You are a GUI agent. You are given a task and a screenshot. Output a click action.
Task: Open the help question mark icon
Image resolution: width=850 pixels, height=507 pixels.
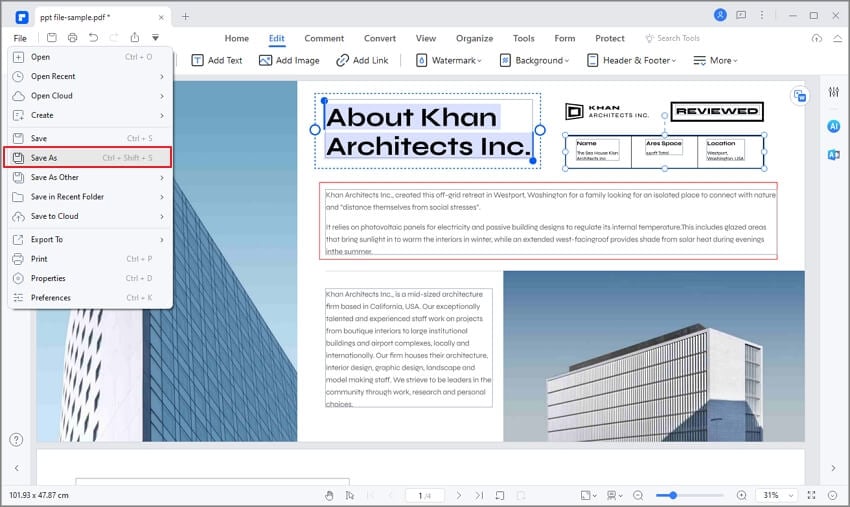16,440
